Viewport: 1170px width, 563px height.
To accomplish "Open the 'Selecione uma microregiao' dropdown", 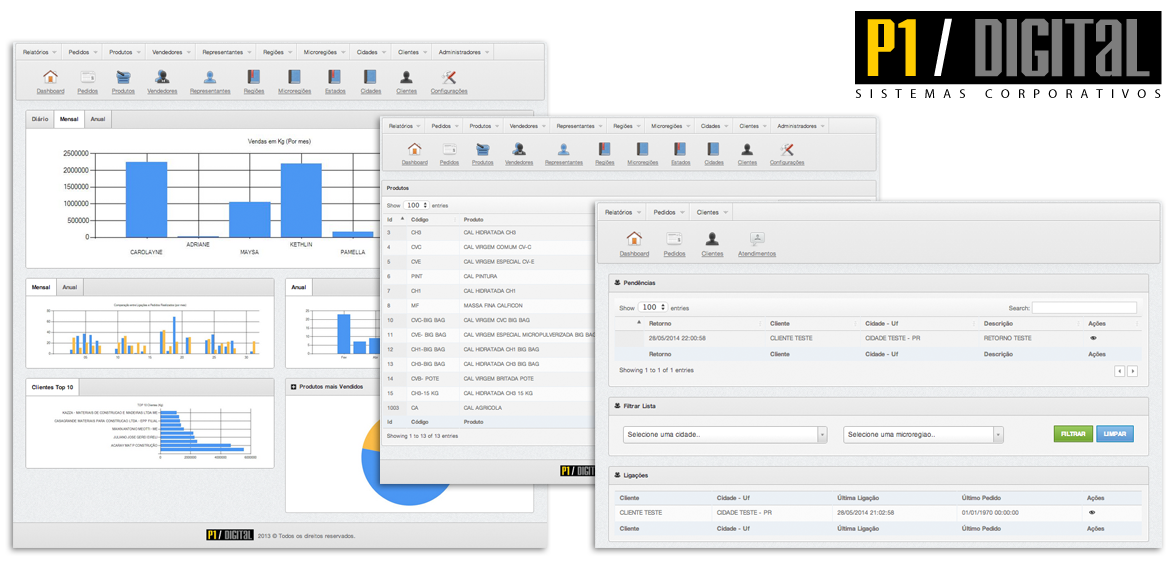I will pos(923,434).
